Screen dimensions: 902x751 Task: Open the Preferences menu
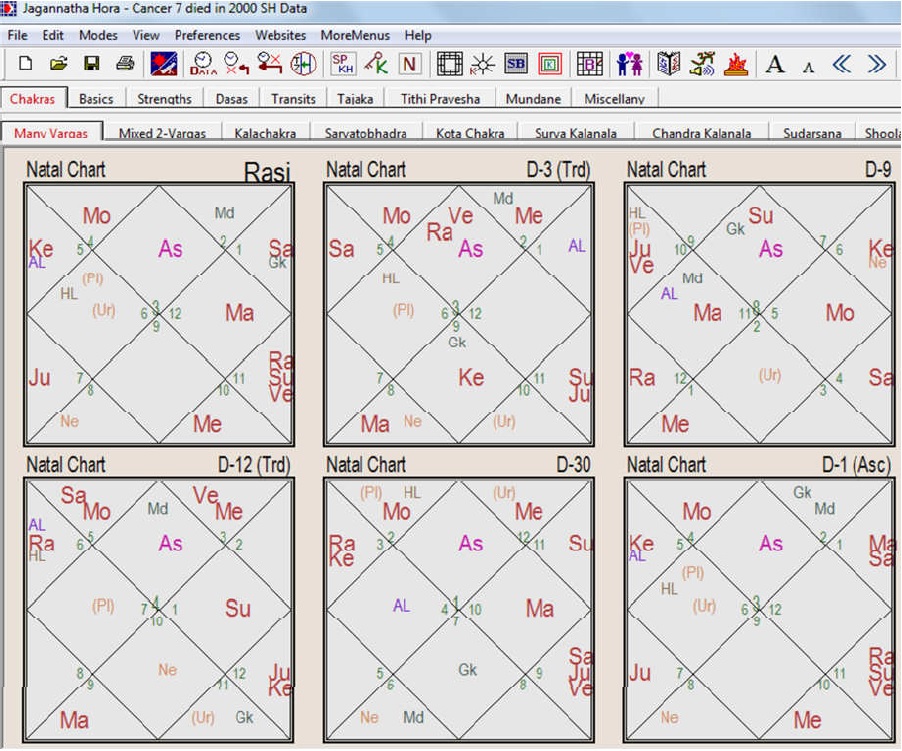pyautogui.click(x=207, y=35)
